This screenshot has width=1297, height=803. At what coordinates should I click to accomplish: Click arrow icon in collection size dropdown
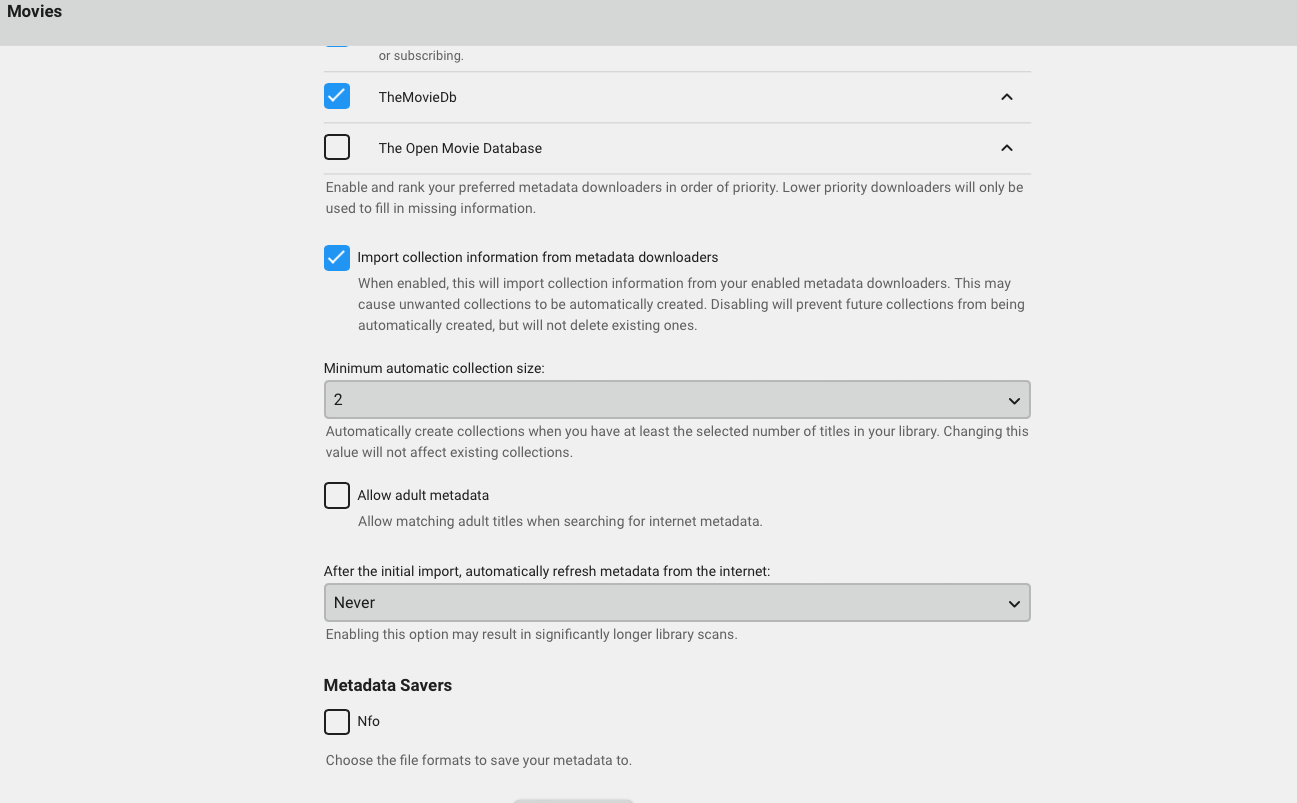point(1014,400)
